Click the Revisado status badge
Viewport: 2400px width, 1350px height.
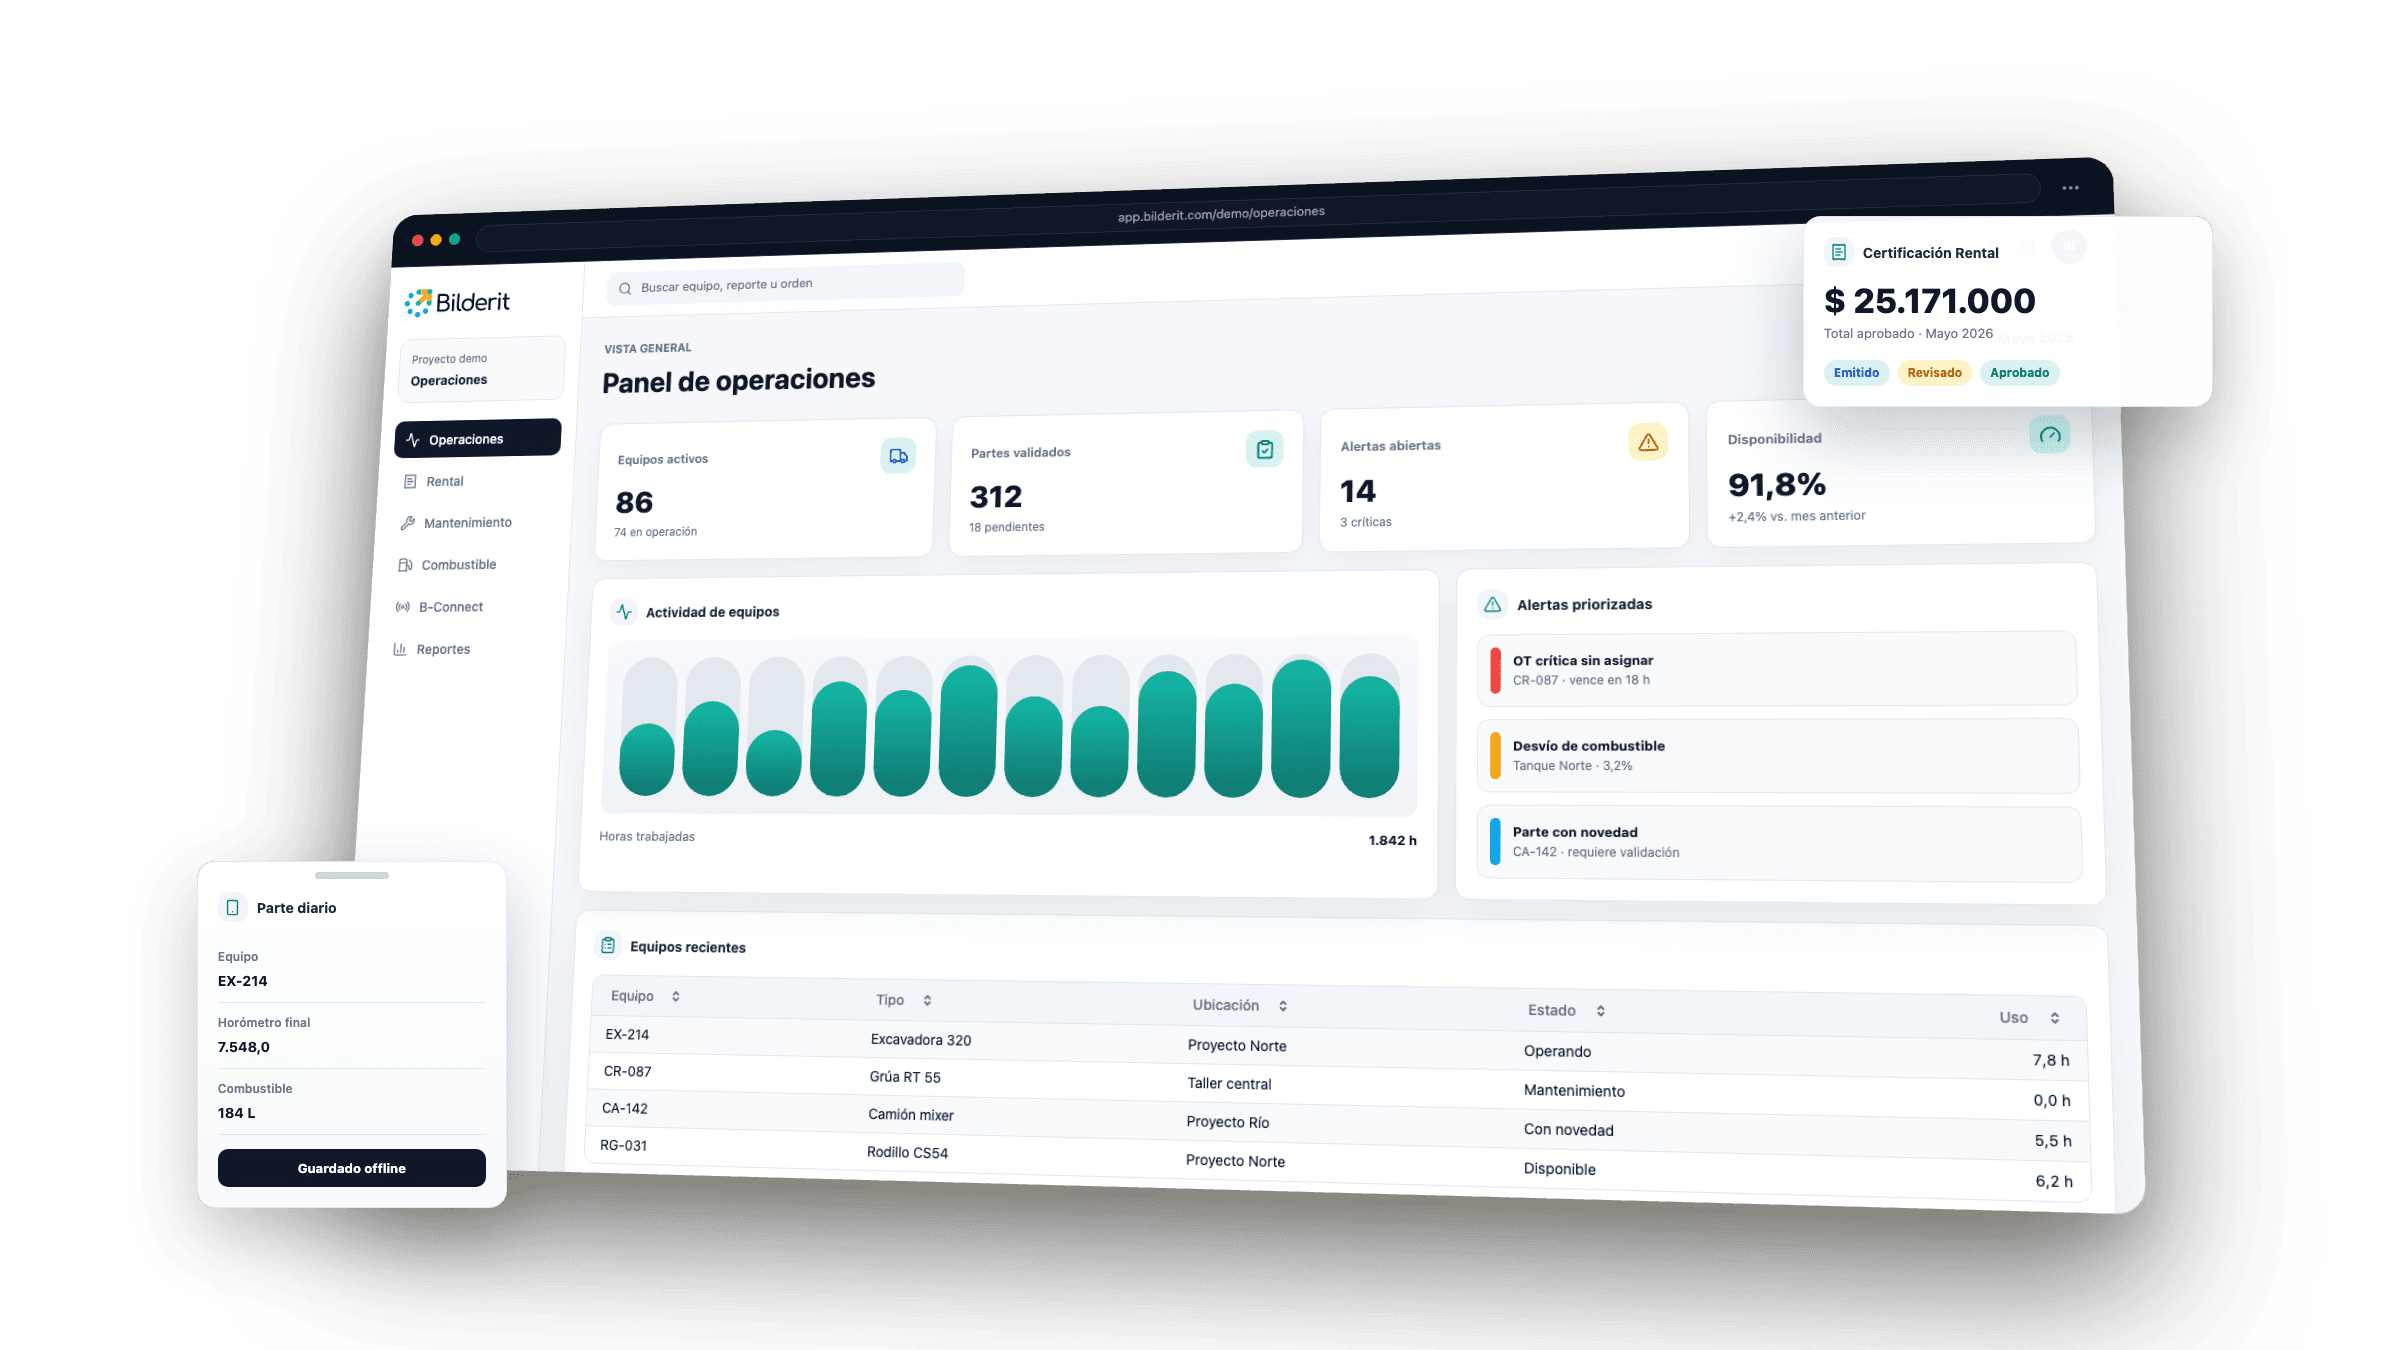pos(1934,373)
